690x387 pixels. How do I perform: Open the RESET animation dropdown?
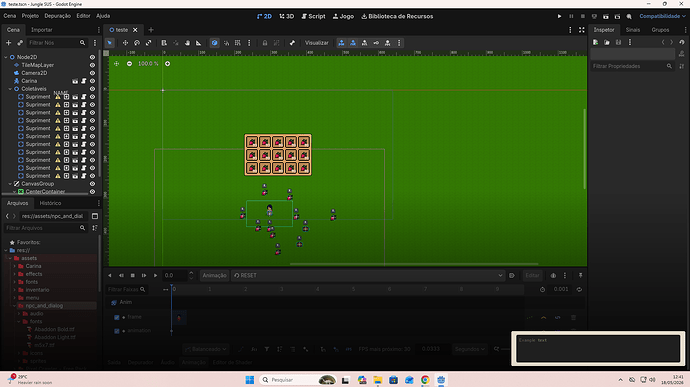coord(368,276)
